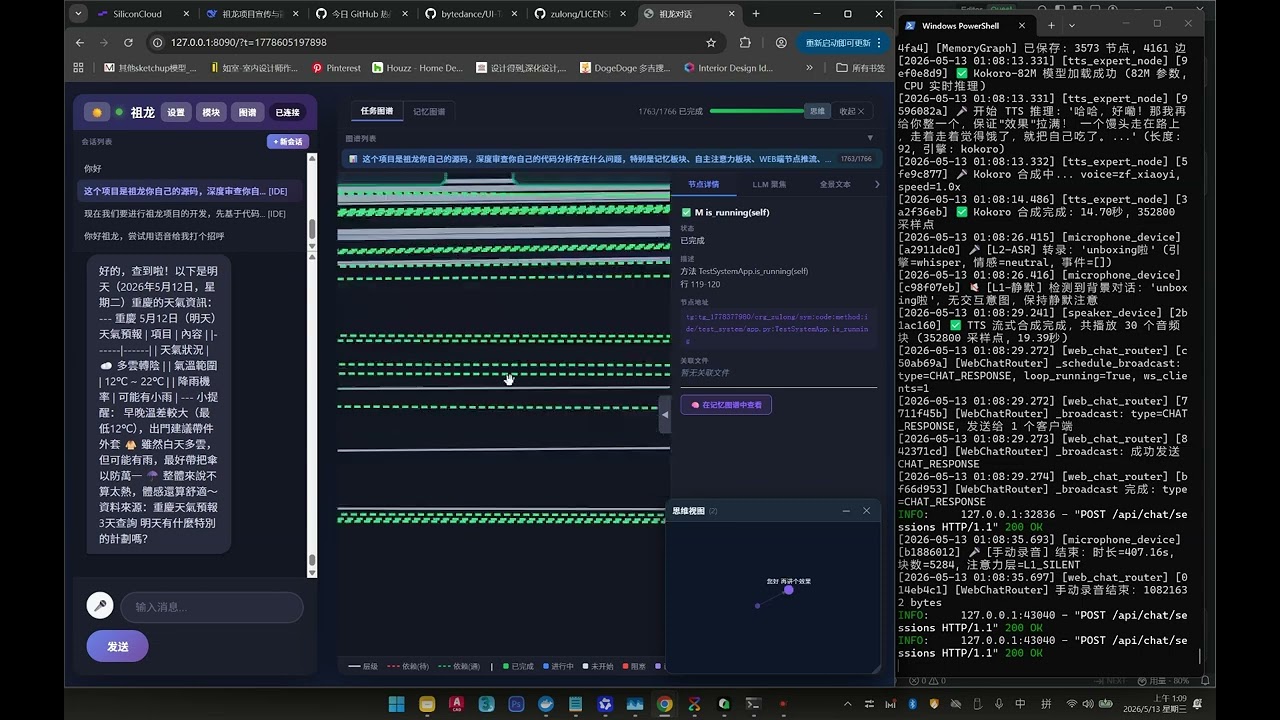Toggle the 思维 button
The image size is (1280, 720).
tap(817, 111)
